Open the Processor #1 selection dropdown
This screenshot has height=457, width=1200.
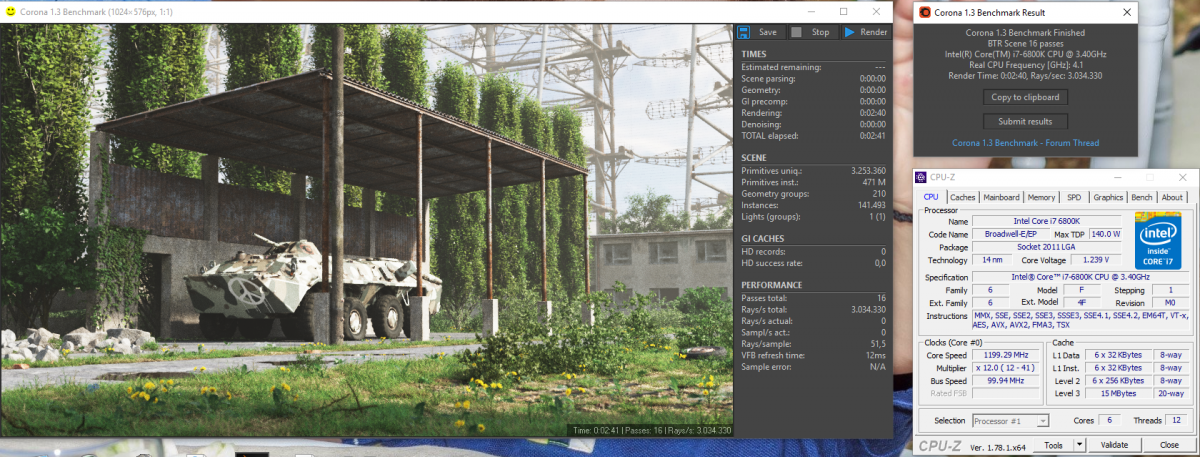click(x=1010, y=421)
